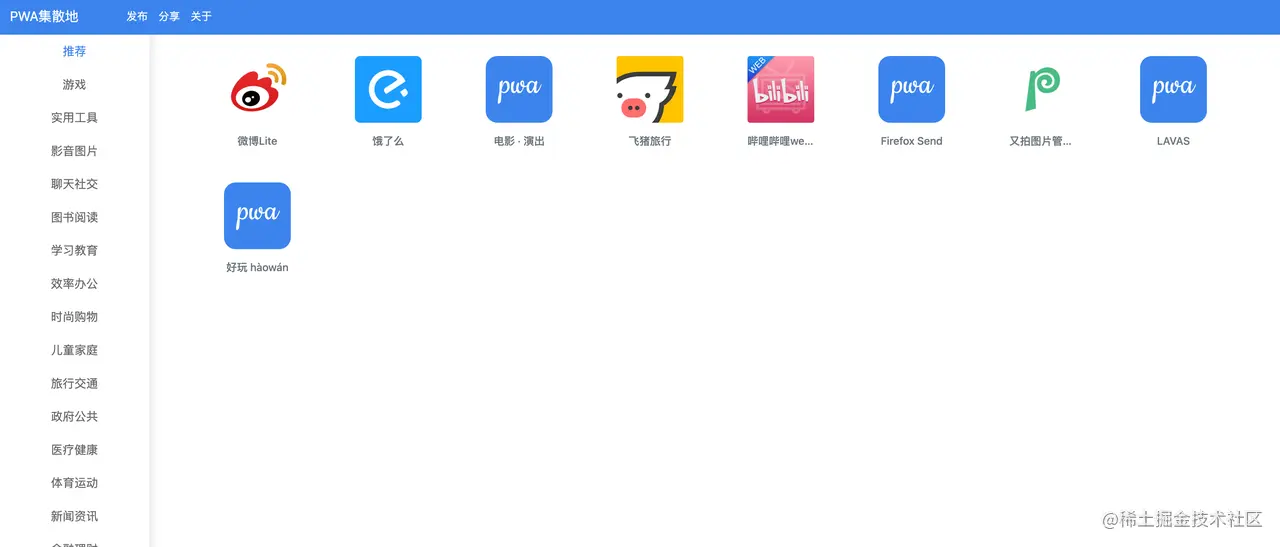Open the 好玩 hàowán pwa icon
1280x547 pixels.
point(257,215)
